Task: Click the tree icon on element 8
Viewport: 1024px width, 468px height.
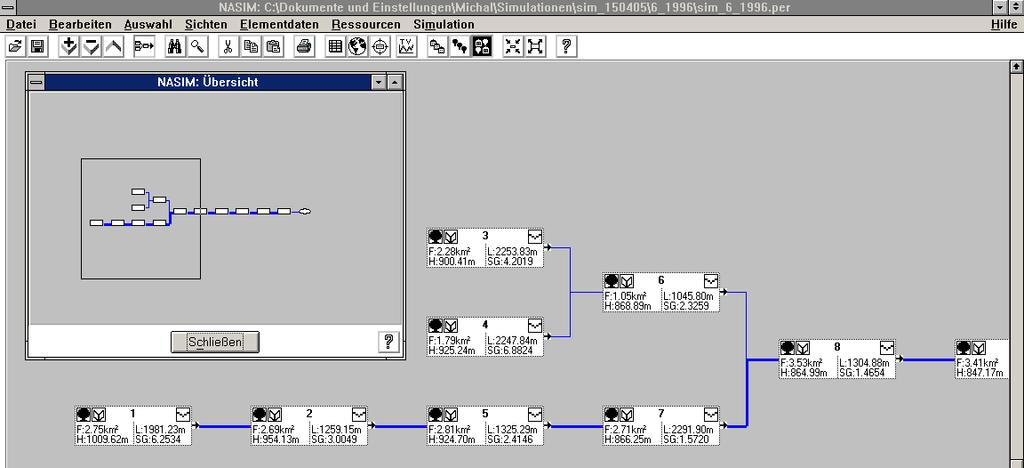Action: 788,347
